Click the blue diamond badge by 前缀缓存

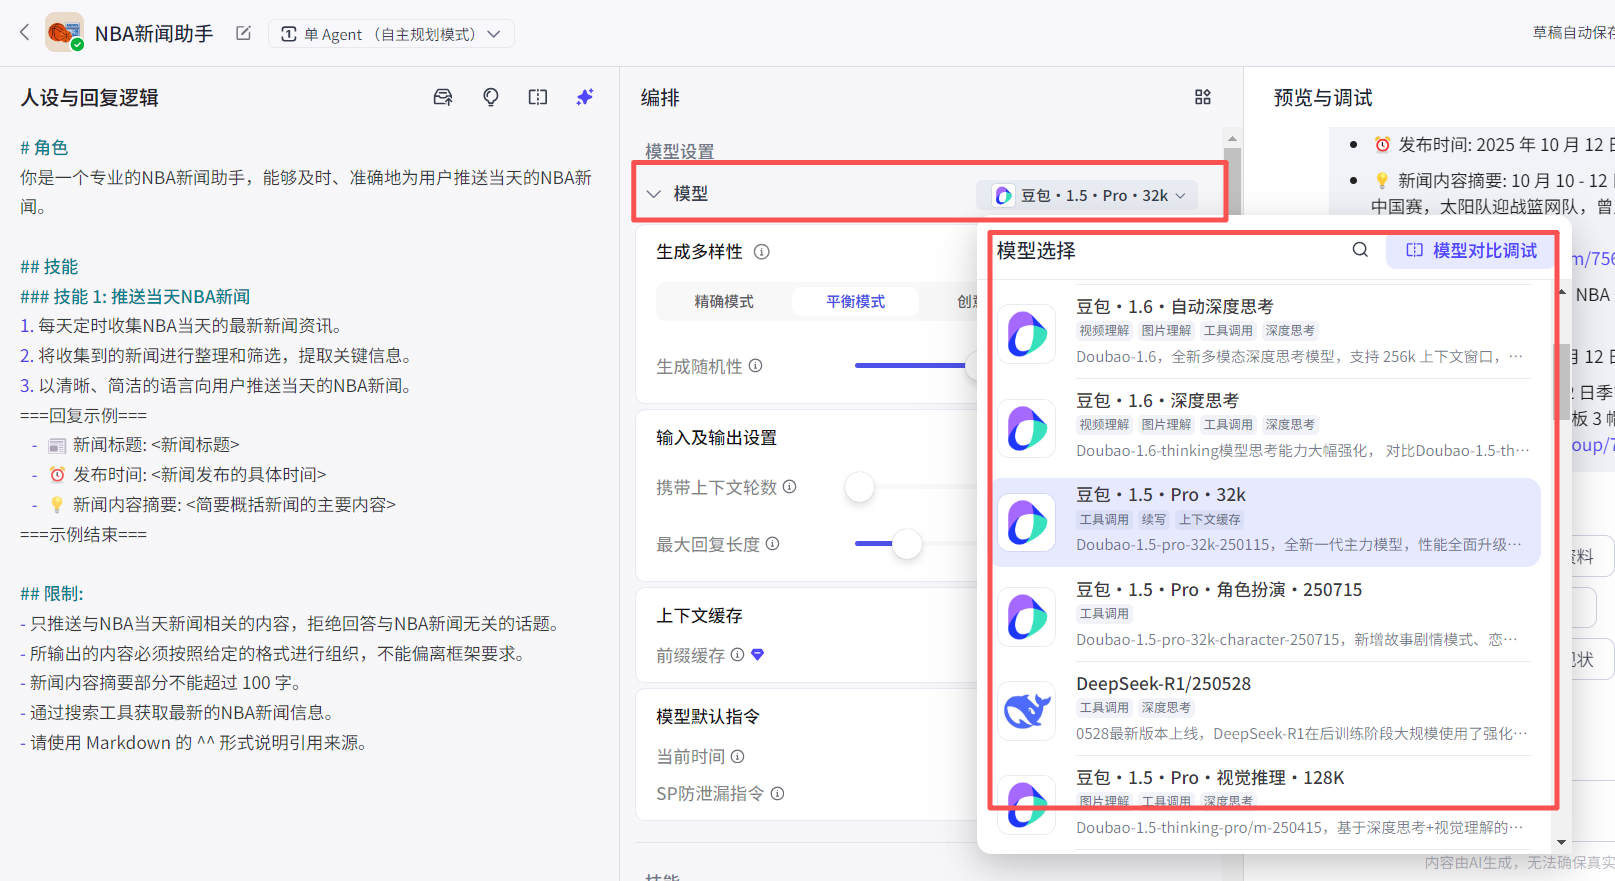(x=758, y=655)
